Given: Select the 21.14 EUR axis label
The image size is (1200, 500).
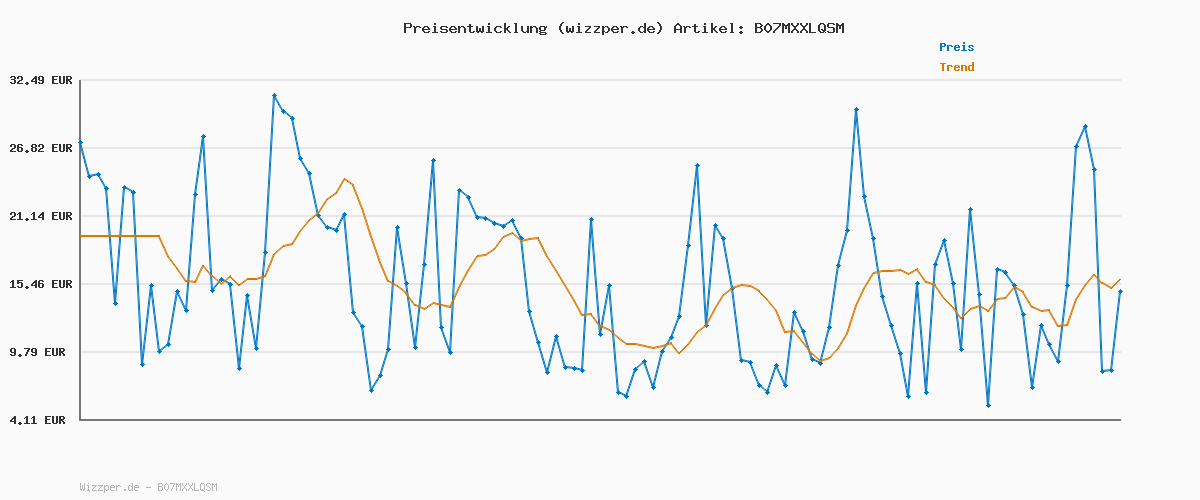Looking at the screenshot, I should pos(41,216).
